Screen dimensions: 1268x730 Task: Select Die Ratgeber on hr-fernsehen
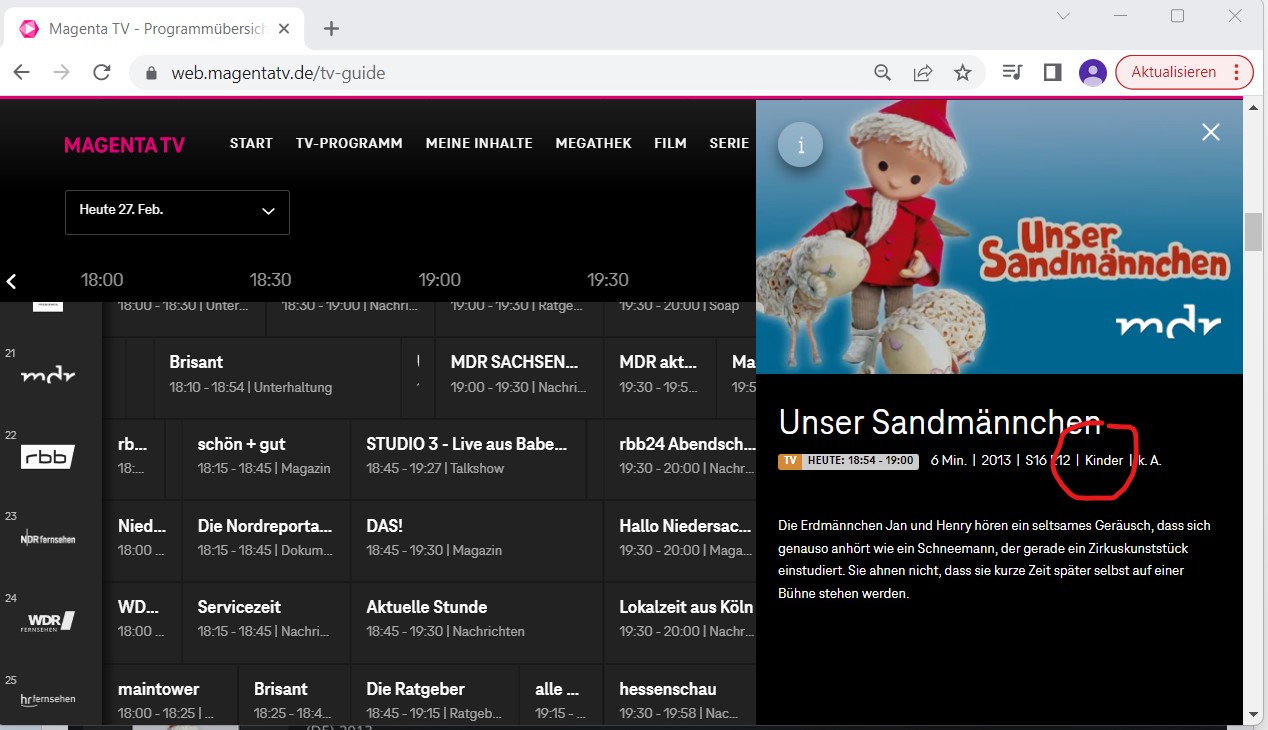(x=435, y=696)
